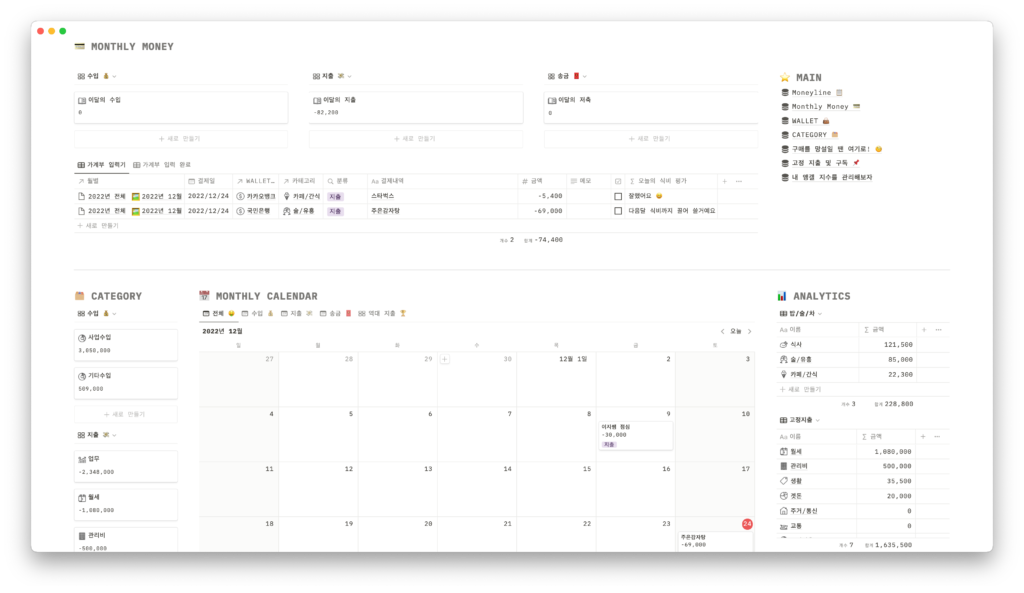Viewport: 1024px width, 593px height.
Task: Expand the 수입 view dropdown at top
Action: 114,76
